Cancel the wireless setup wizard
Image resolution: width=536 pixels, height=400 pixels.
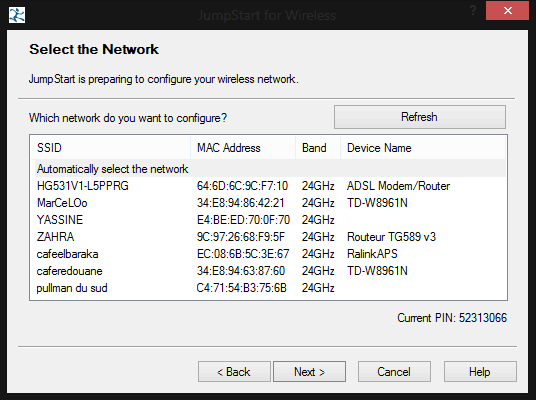click(394, 371)
